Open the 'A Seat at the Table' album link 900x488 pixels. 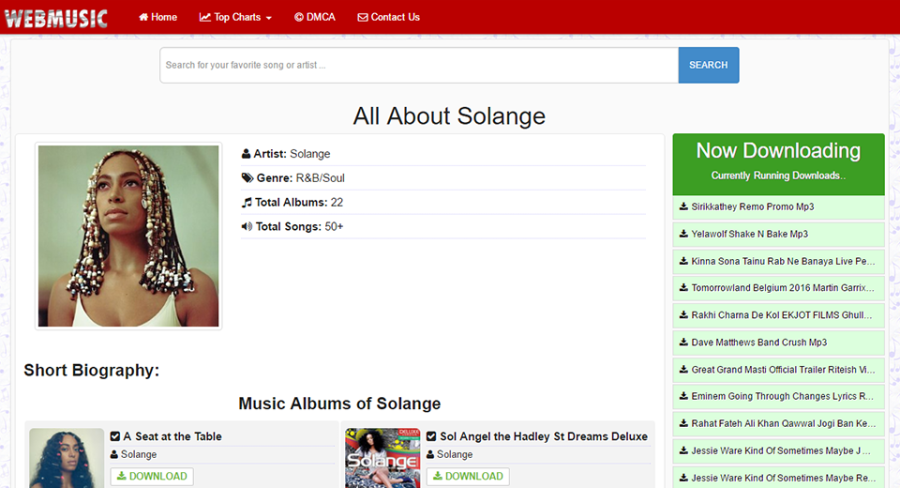pyautogui.click(x=172, y=436)
